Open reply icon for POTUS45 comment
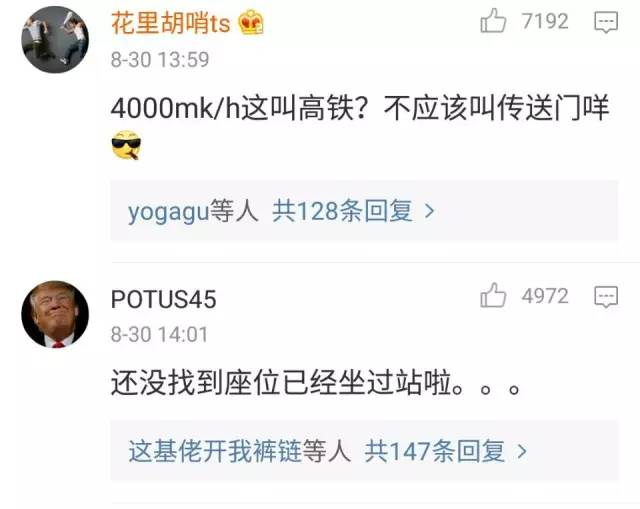This screenshot has height=509, width=640. point(606,296)
